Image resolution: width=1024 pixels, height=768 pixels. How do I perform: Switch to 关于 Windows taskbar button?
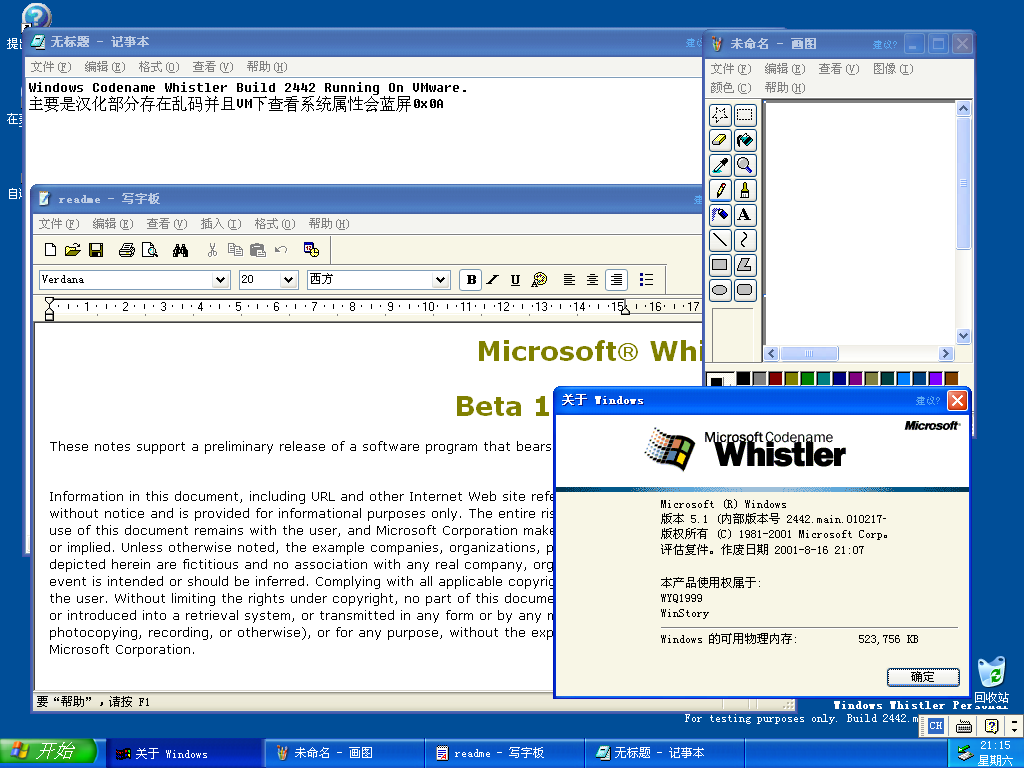185,754
